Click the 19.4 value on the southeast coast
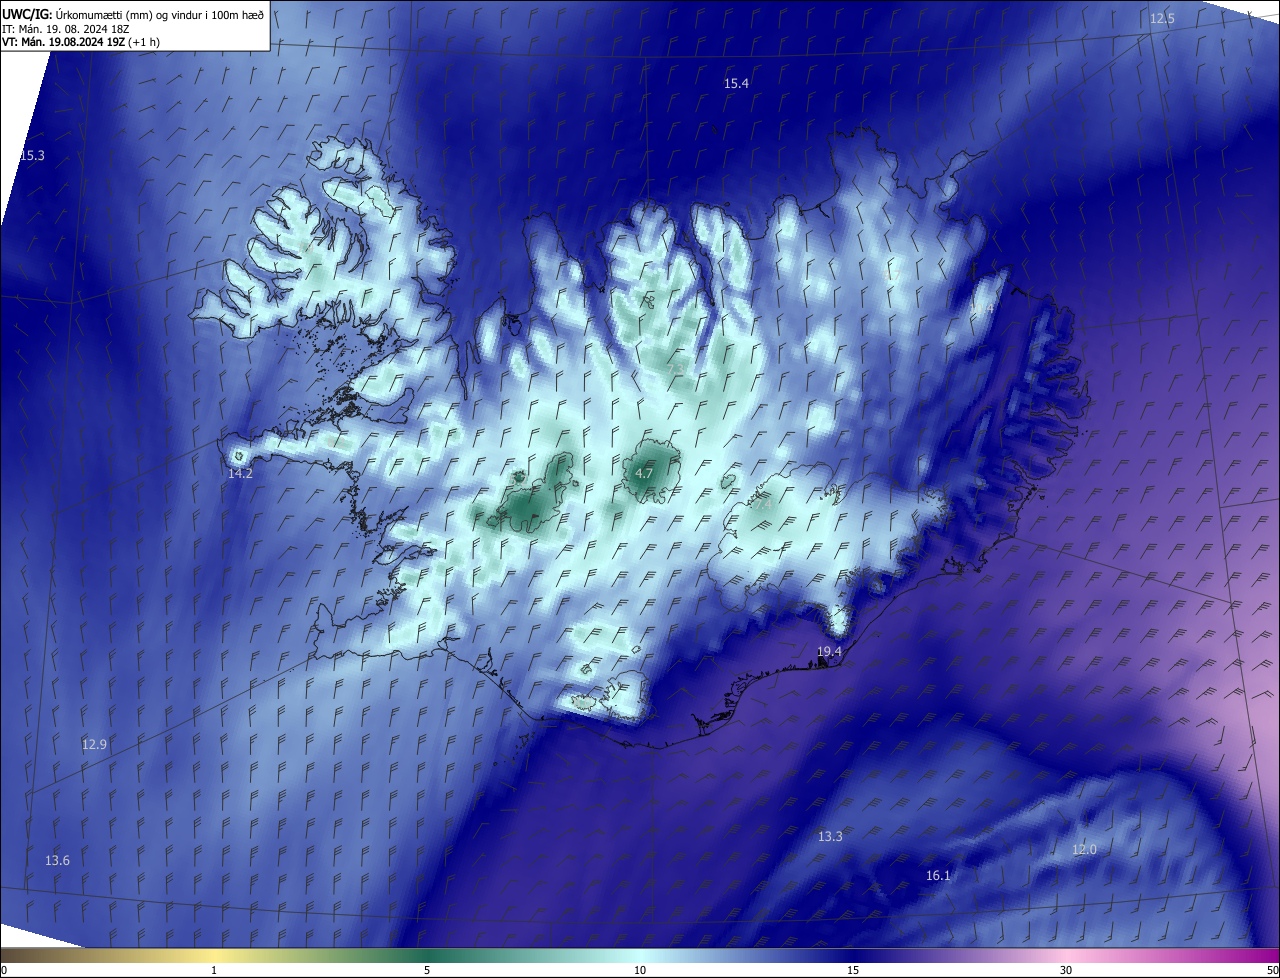The width and height of the screenshot is (1280, 978). tap(829, 652)
